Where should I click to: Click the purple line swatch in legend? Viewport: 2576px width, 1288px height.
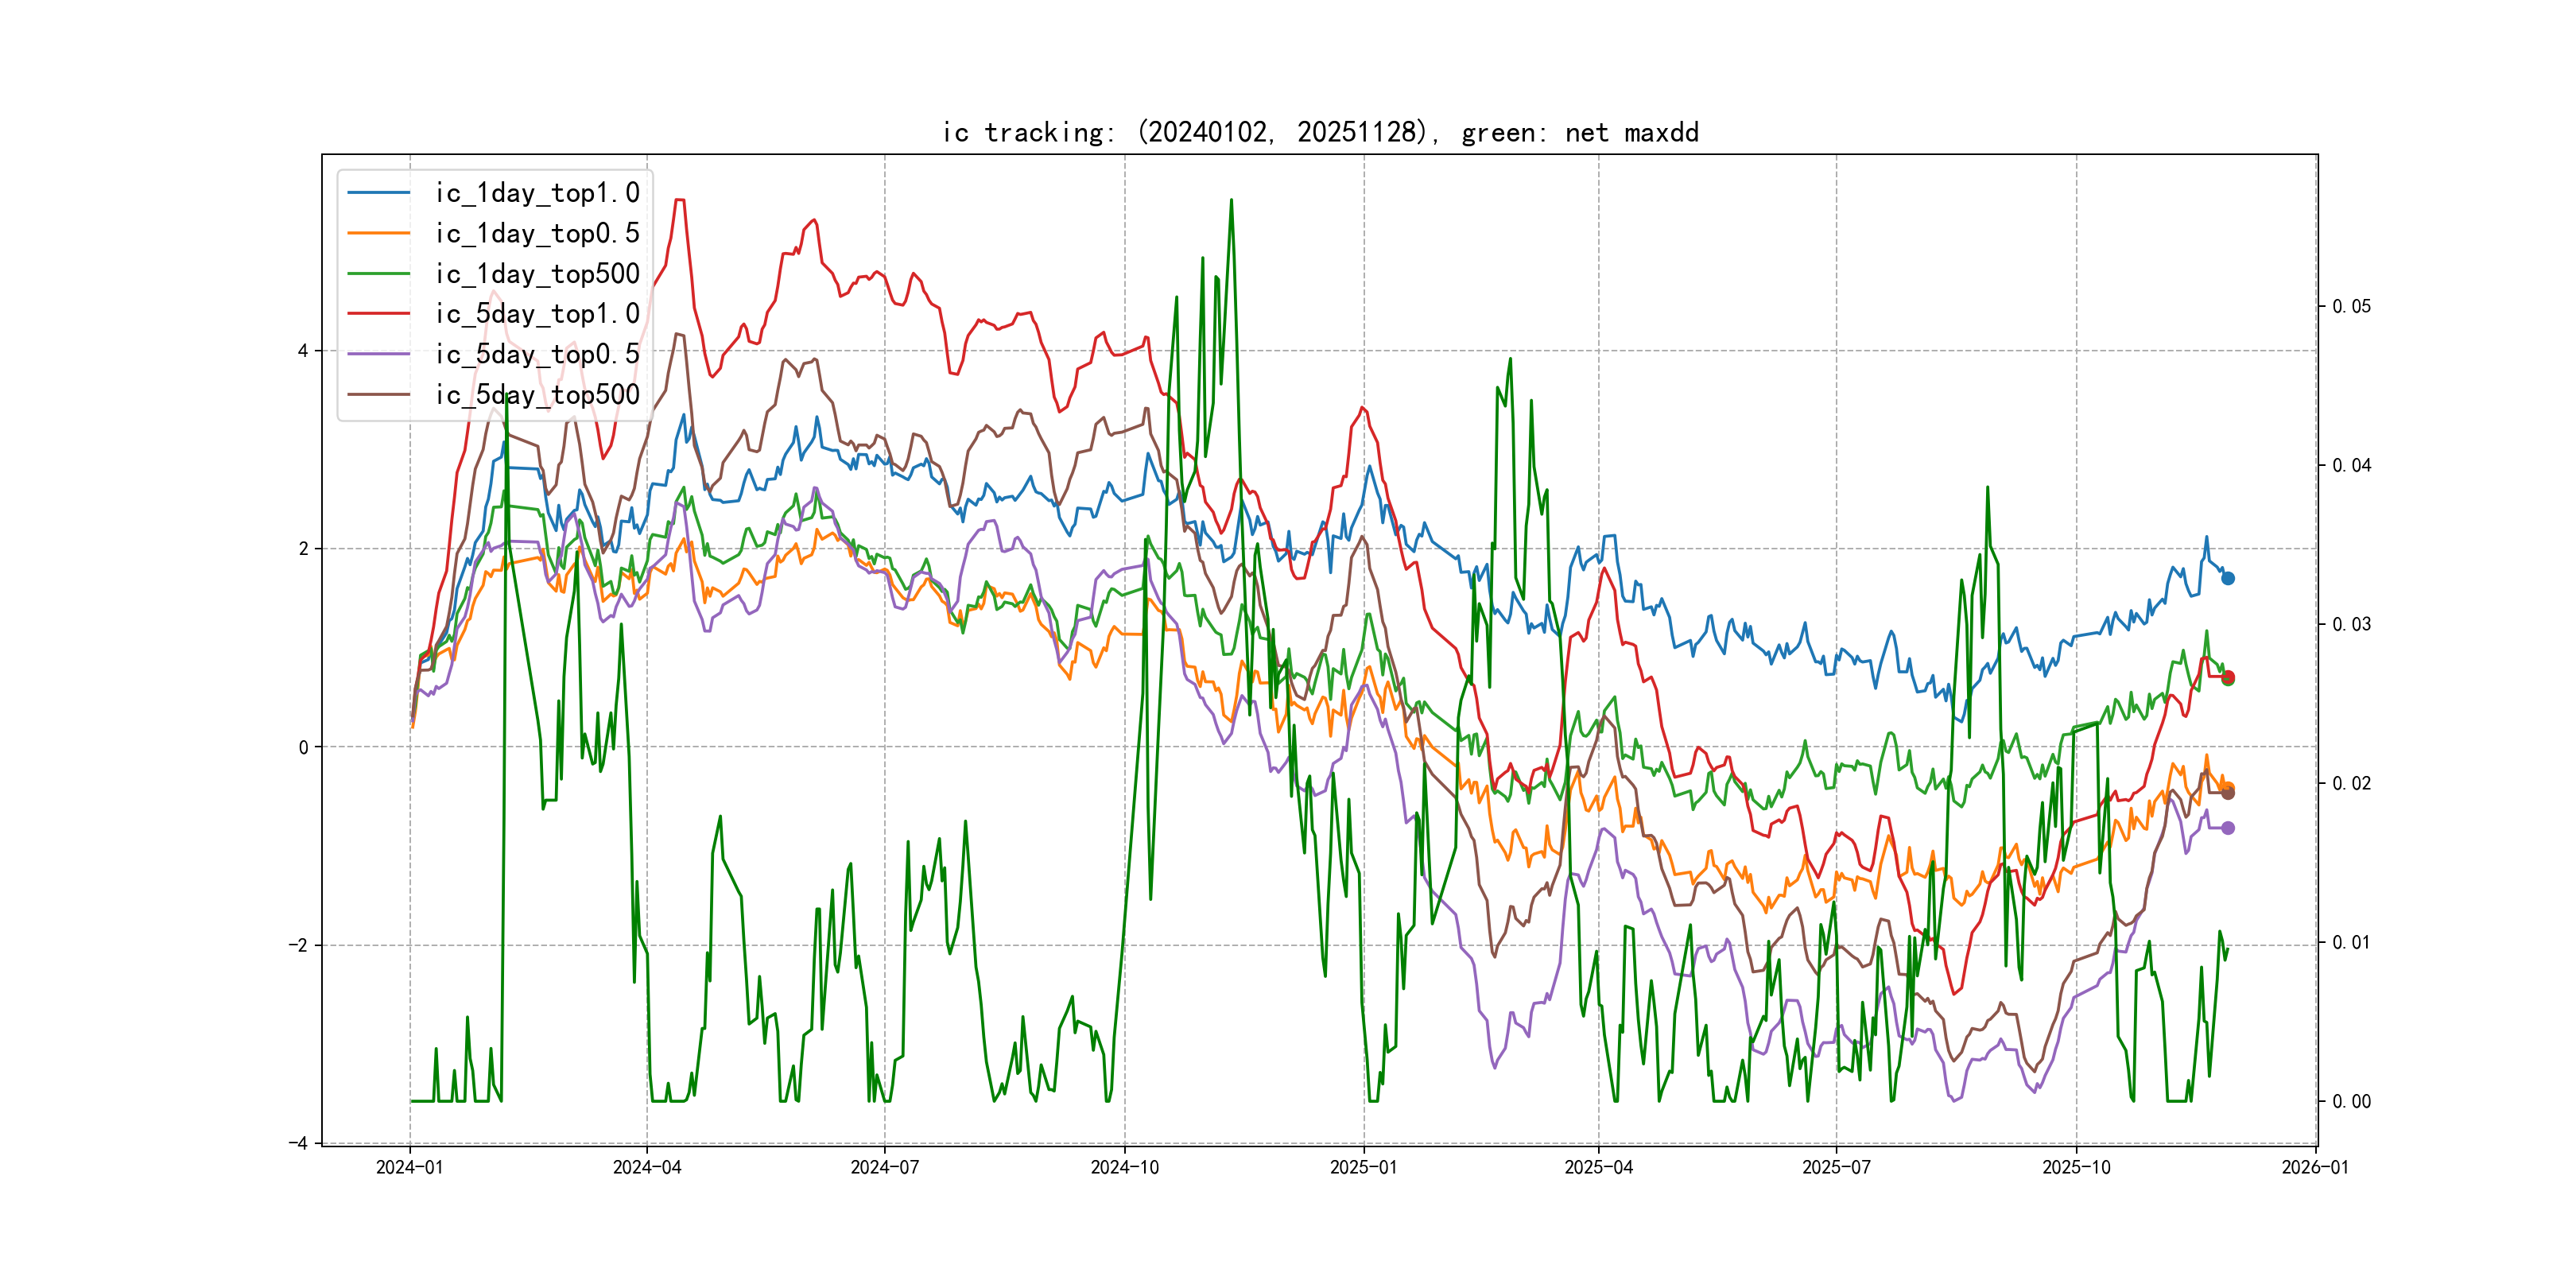pos(379,354)
